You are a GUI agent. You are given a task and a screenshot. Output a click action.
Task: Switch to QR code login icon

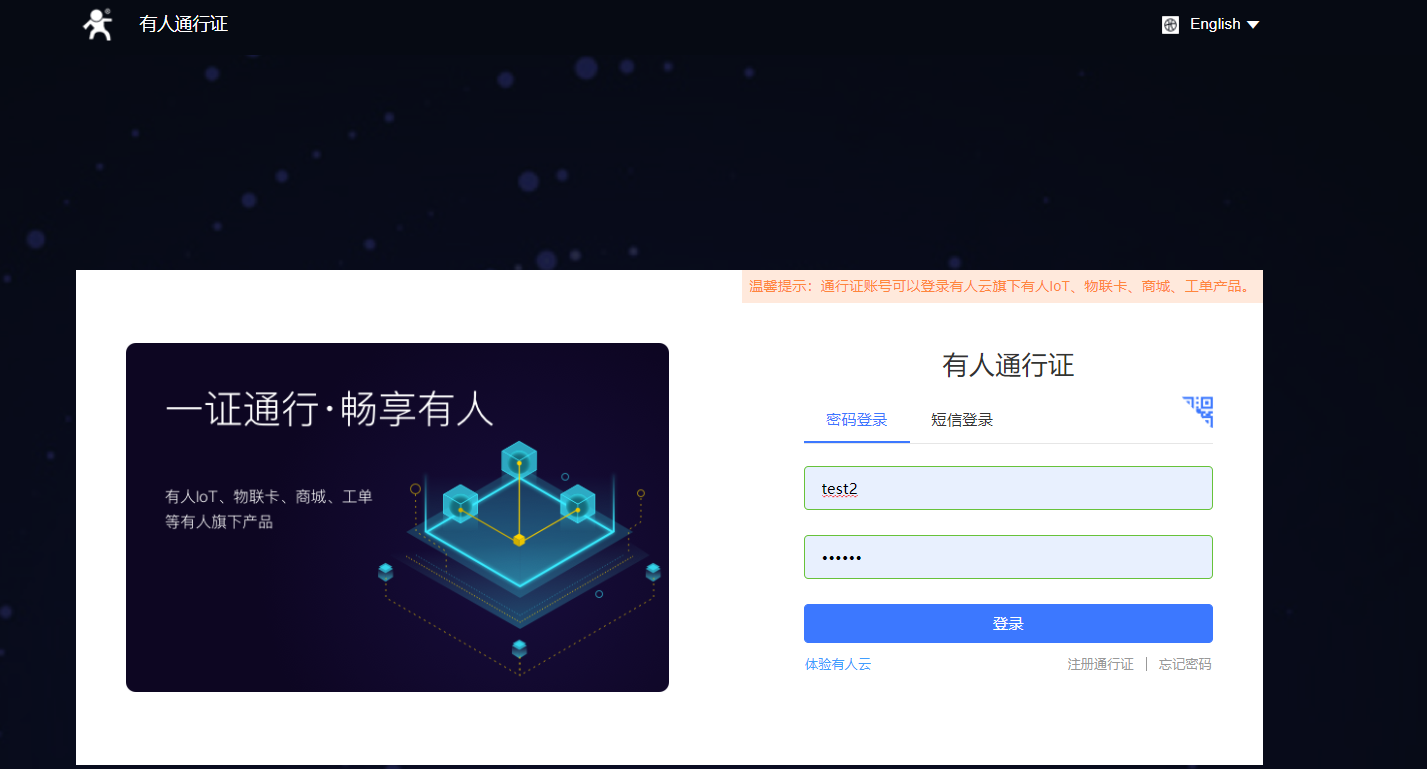1197,411
